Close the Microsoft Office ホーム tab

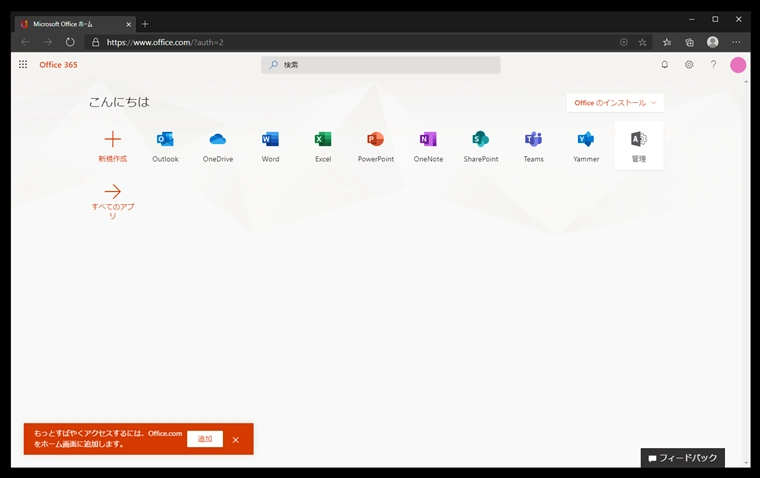[128, 24]
